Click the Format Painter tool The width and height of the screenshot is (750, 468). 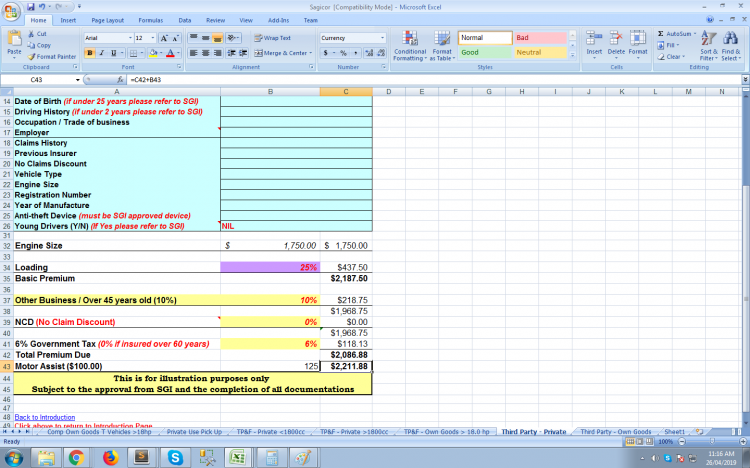(x=54, y=56)
